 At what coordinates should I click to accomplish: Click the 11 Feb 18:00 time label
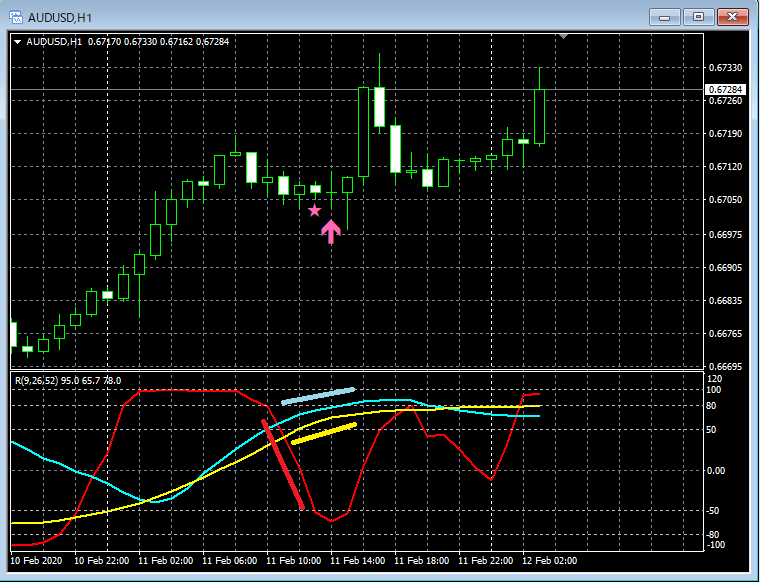coord(421,561)
